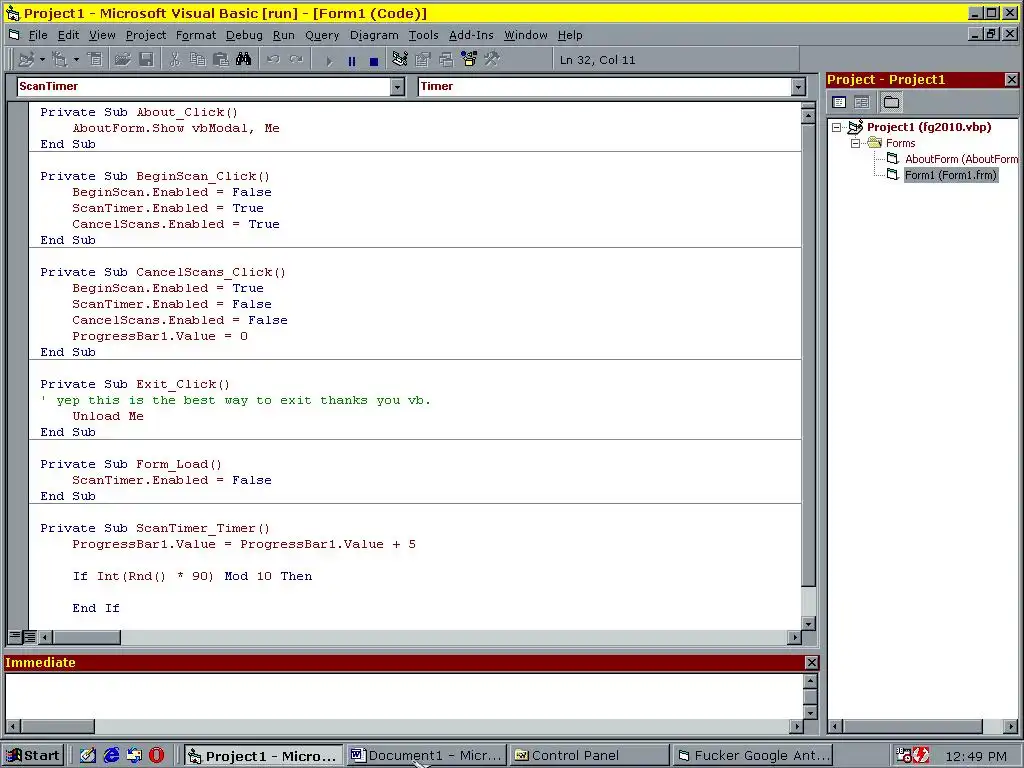Click code window vertical scrollbar up arrow
The image size is (1024, 768).
(x=808, y=116)
